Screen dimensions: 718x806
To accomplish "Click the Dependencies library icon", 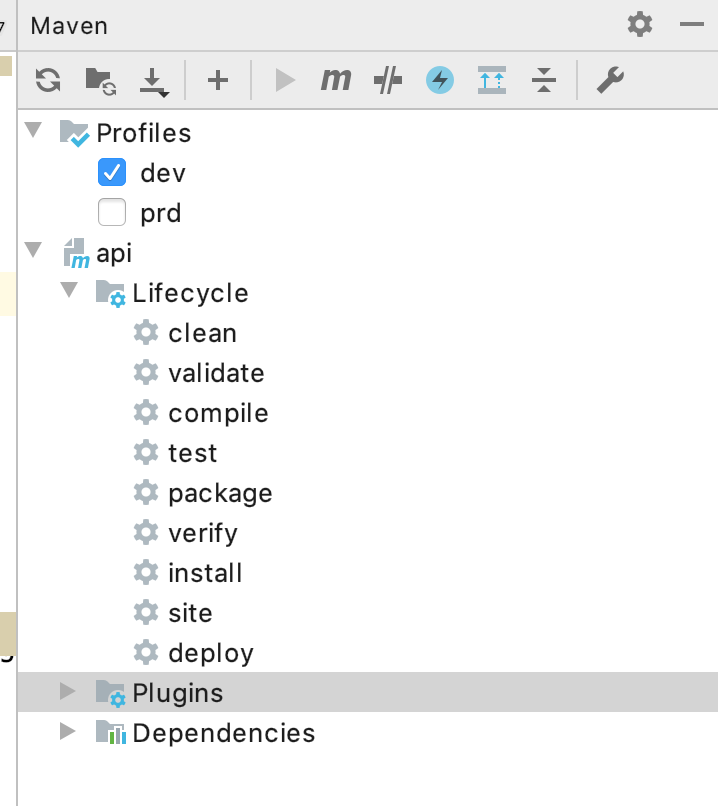I will pos(111,732).
